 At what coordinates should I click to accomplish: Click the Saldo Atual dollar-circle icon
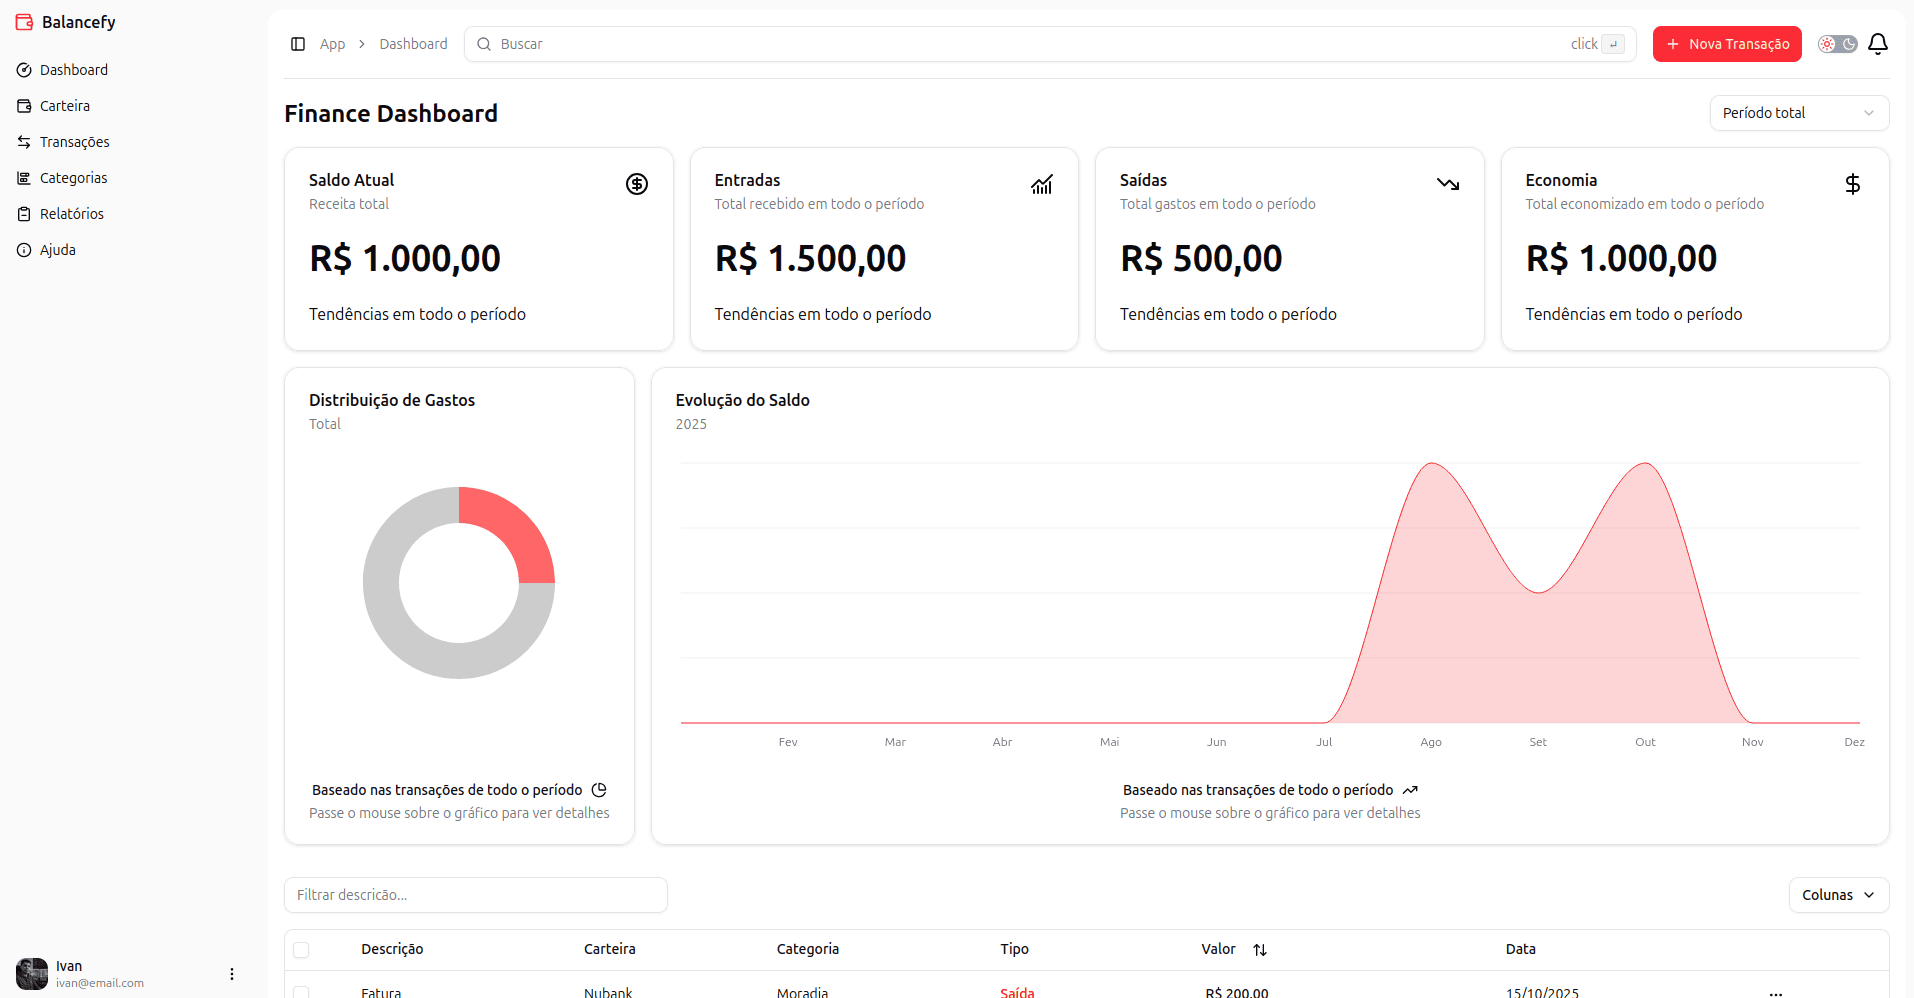[x=637, y=184]
